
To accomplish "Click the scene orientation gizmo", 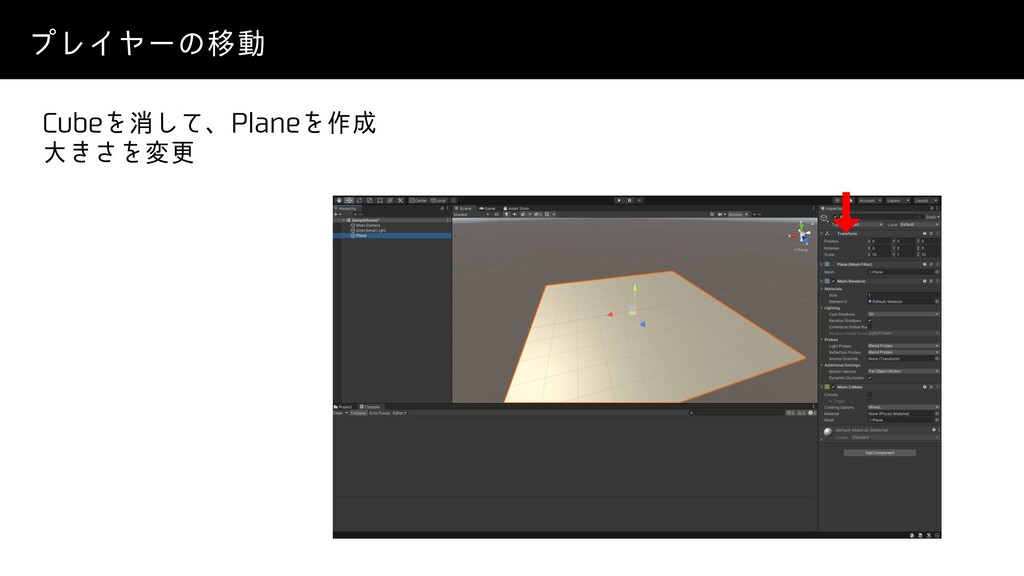I will pos(801,234).
